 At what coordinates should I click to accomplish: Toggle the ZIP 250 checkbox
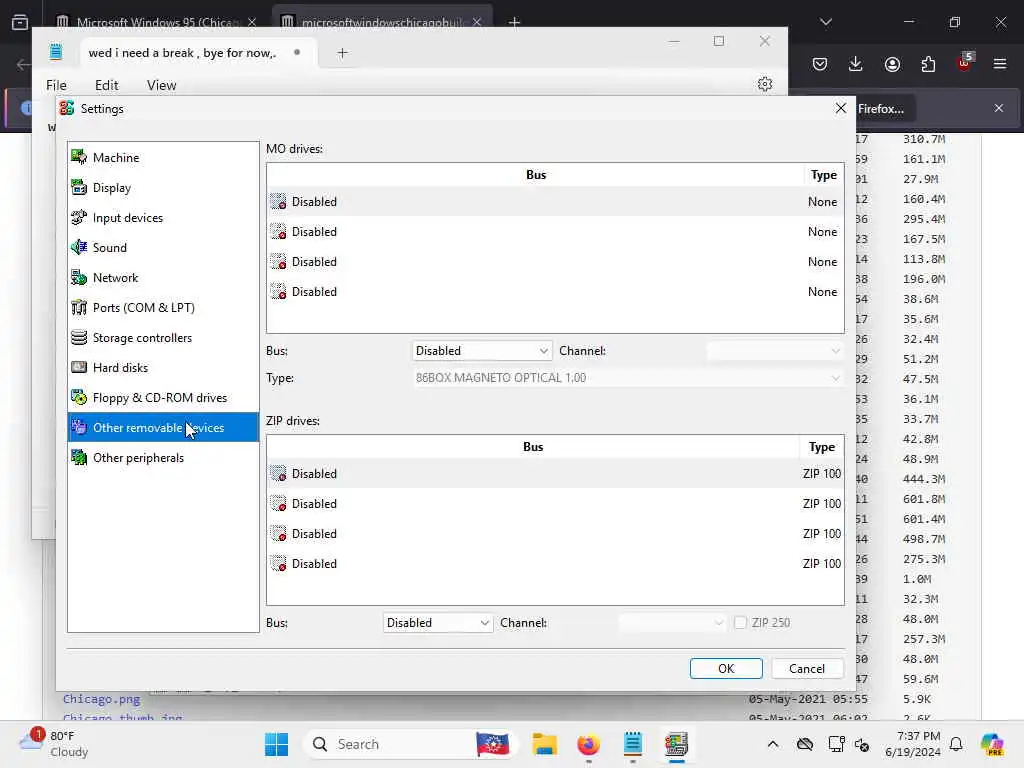(x=740, y=622)
